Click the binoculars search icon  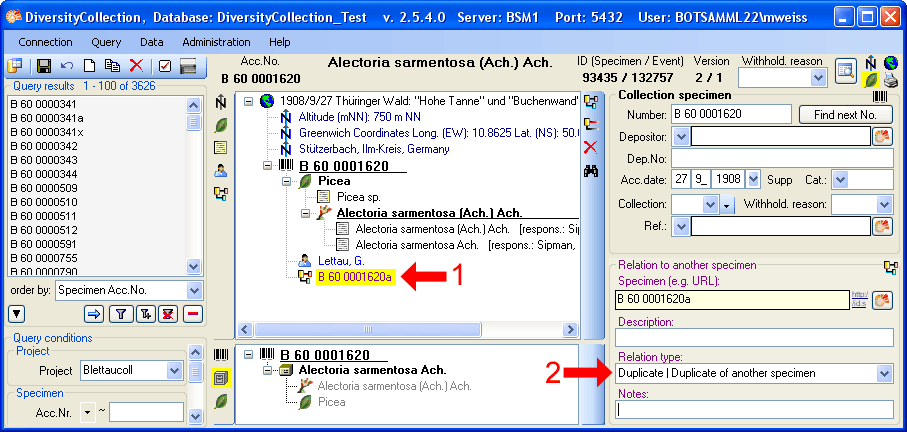click(591, 171)
